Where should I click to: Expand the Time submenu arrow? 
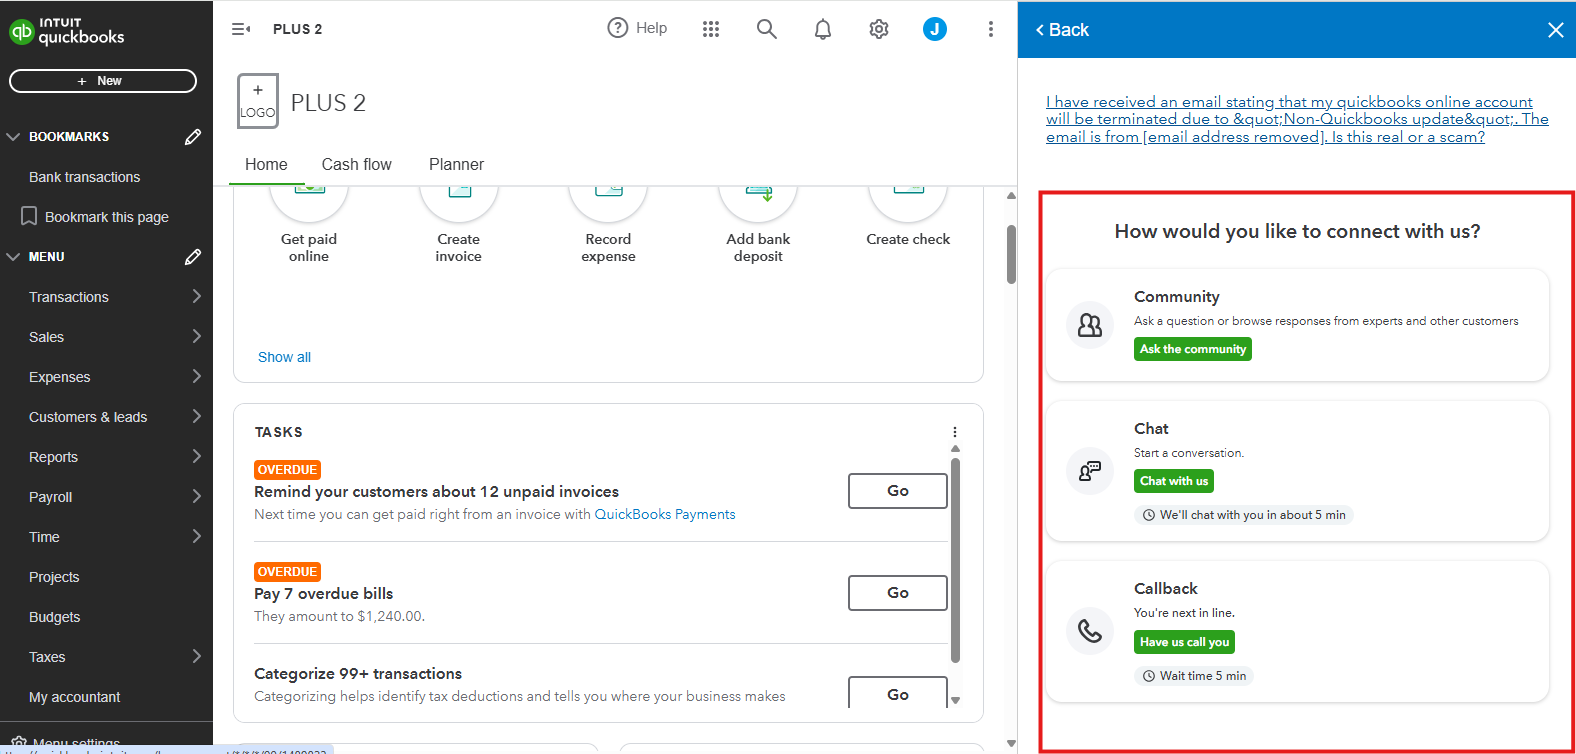pyautogui.click(x=197, y=536)
